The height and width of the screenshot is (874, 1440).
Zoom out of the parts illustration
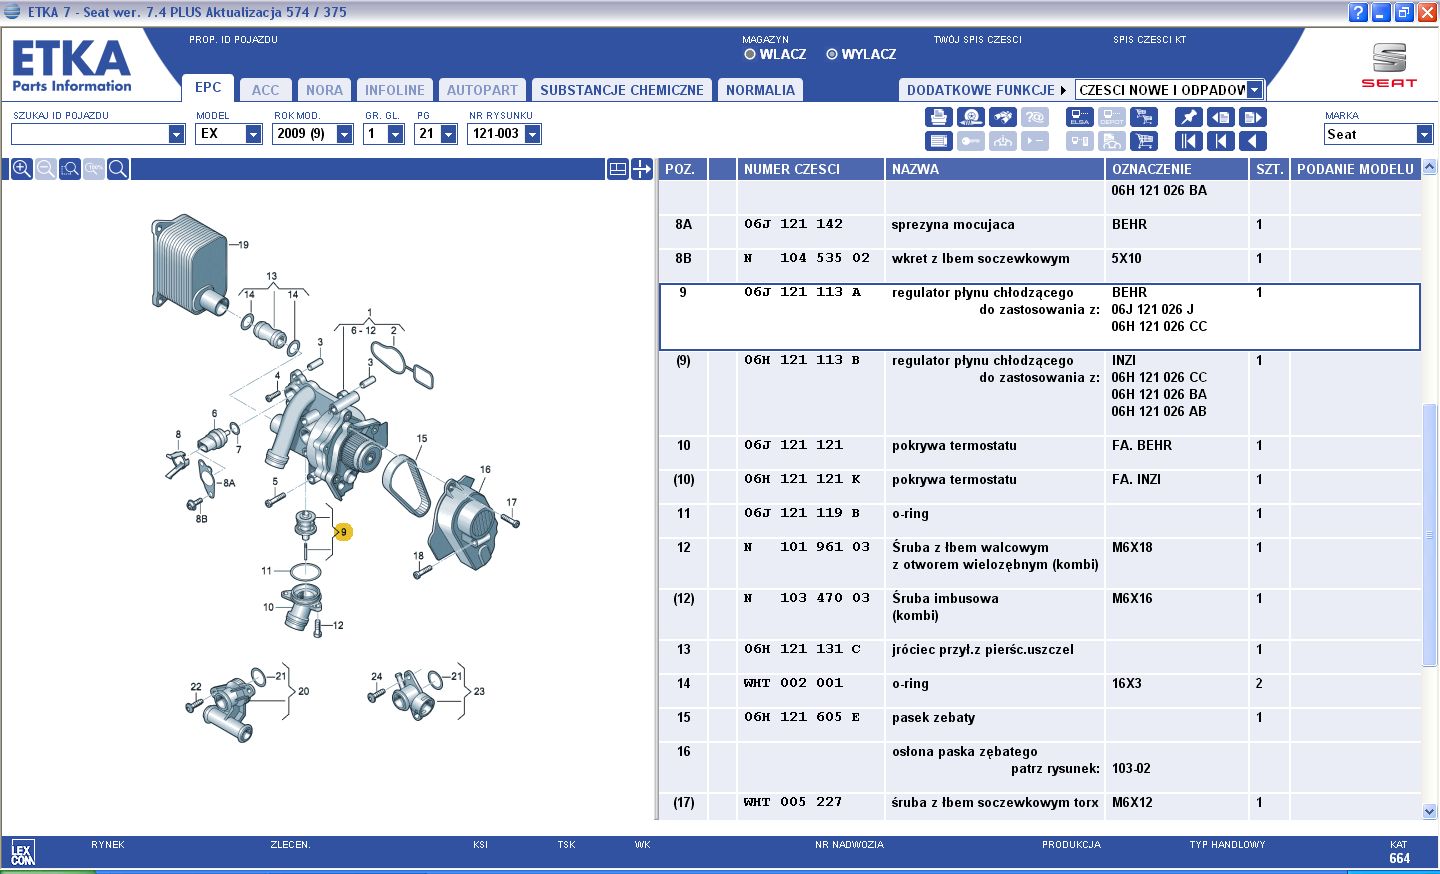[46, 169]
